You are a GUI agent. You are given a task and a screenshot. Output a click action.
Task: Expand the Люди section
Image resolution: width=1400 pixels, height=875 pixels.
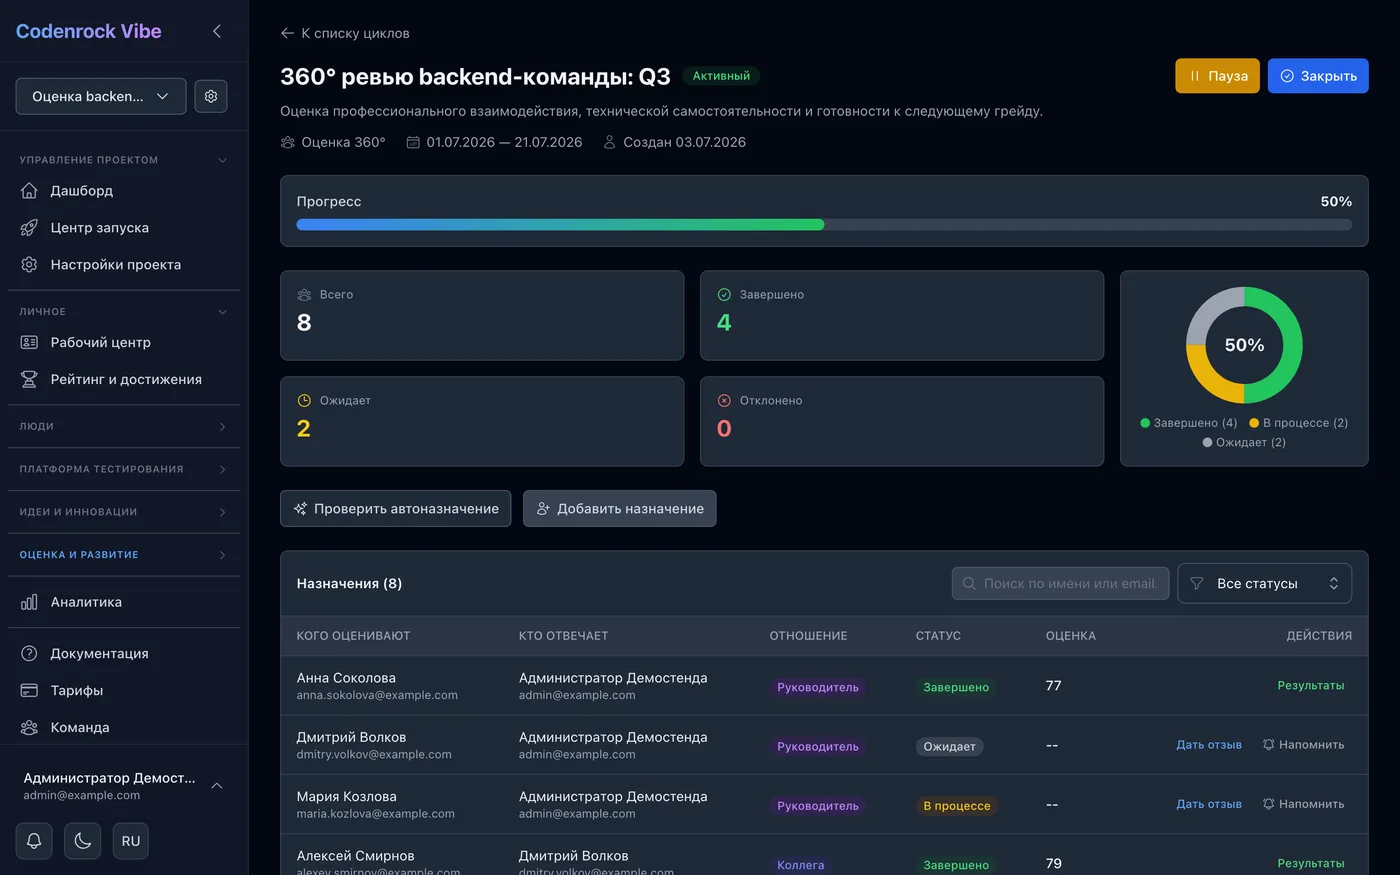point(124,426)
